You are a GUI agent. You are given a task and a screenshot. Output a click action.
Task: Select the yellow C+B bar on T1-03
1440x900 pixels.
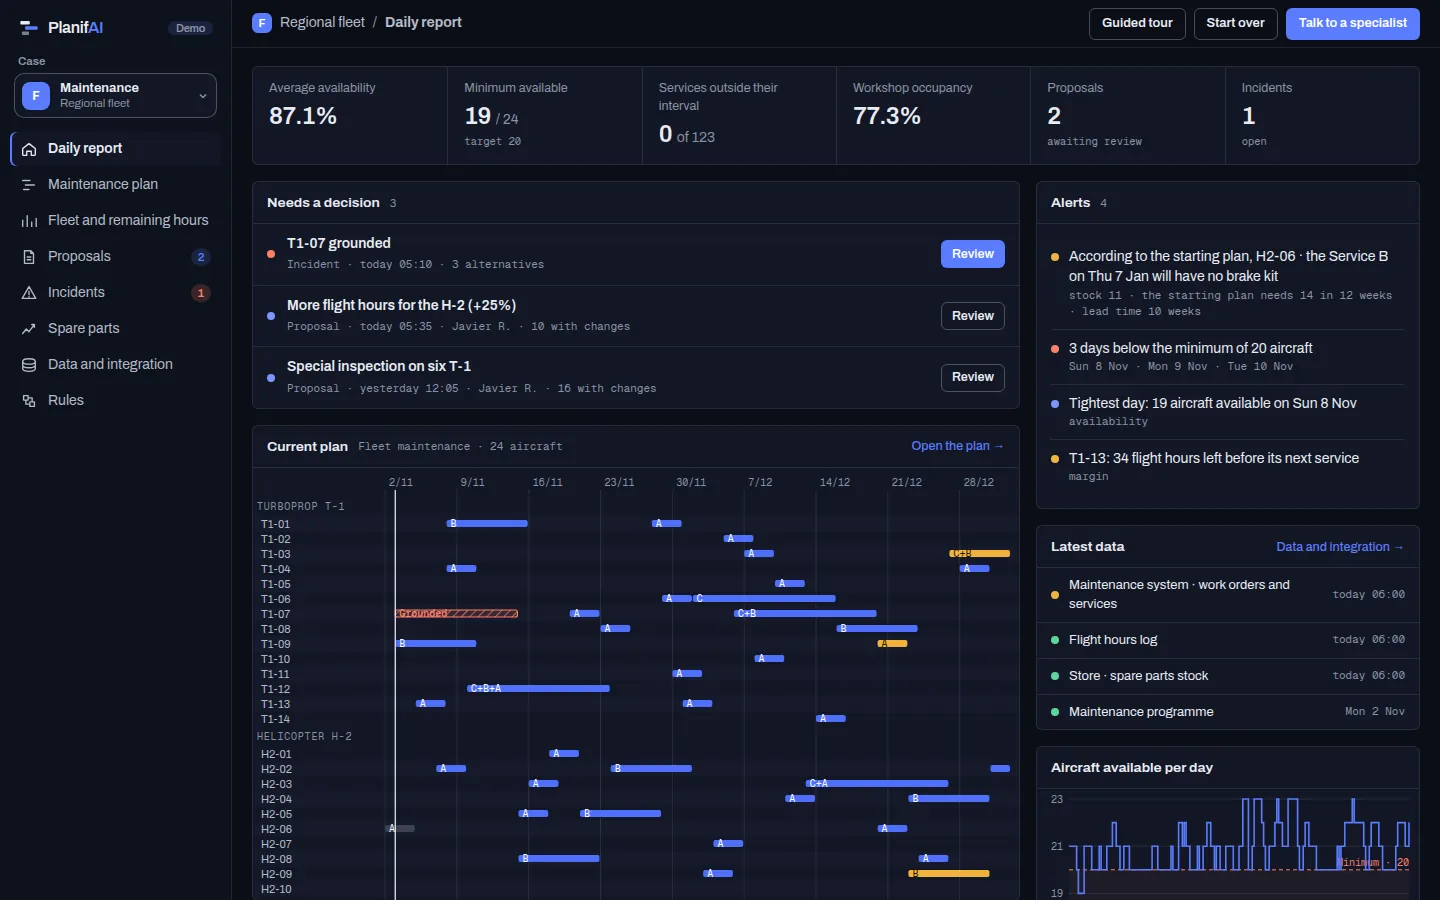tap(979, 554)
